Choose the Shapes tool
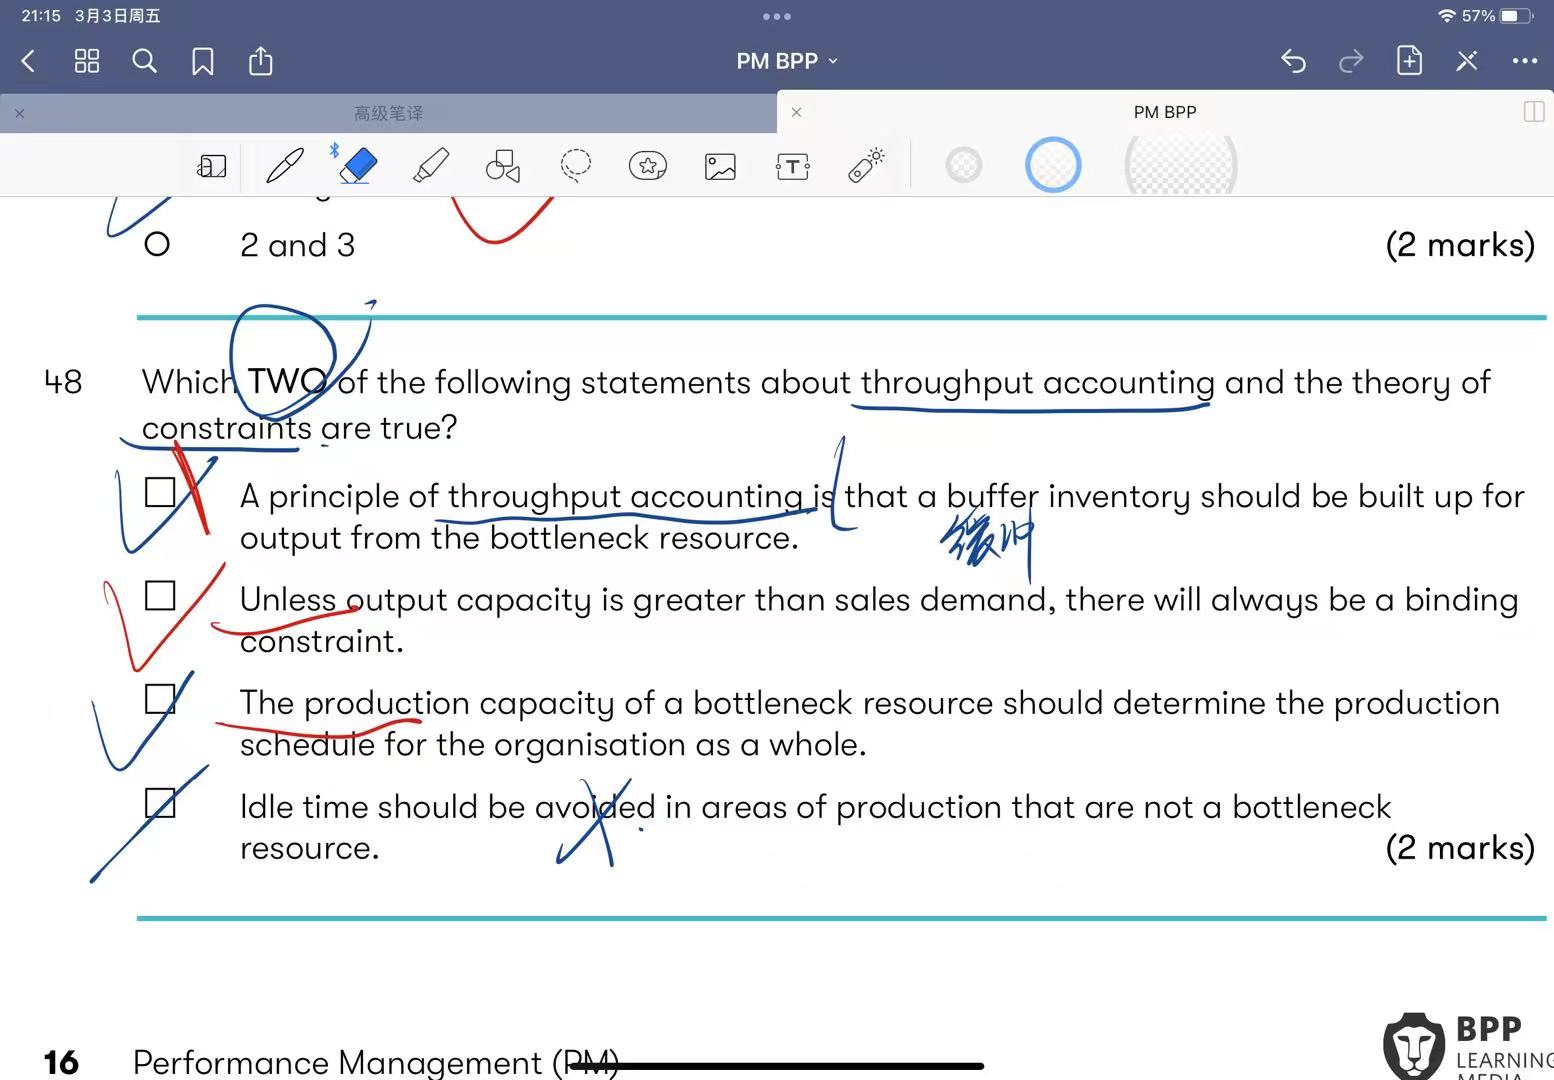The image size is (1554, 1080). point(503,166)
